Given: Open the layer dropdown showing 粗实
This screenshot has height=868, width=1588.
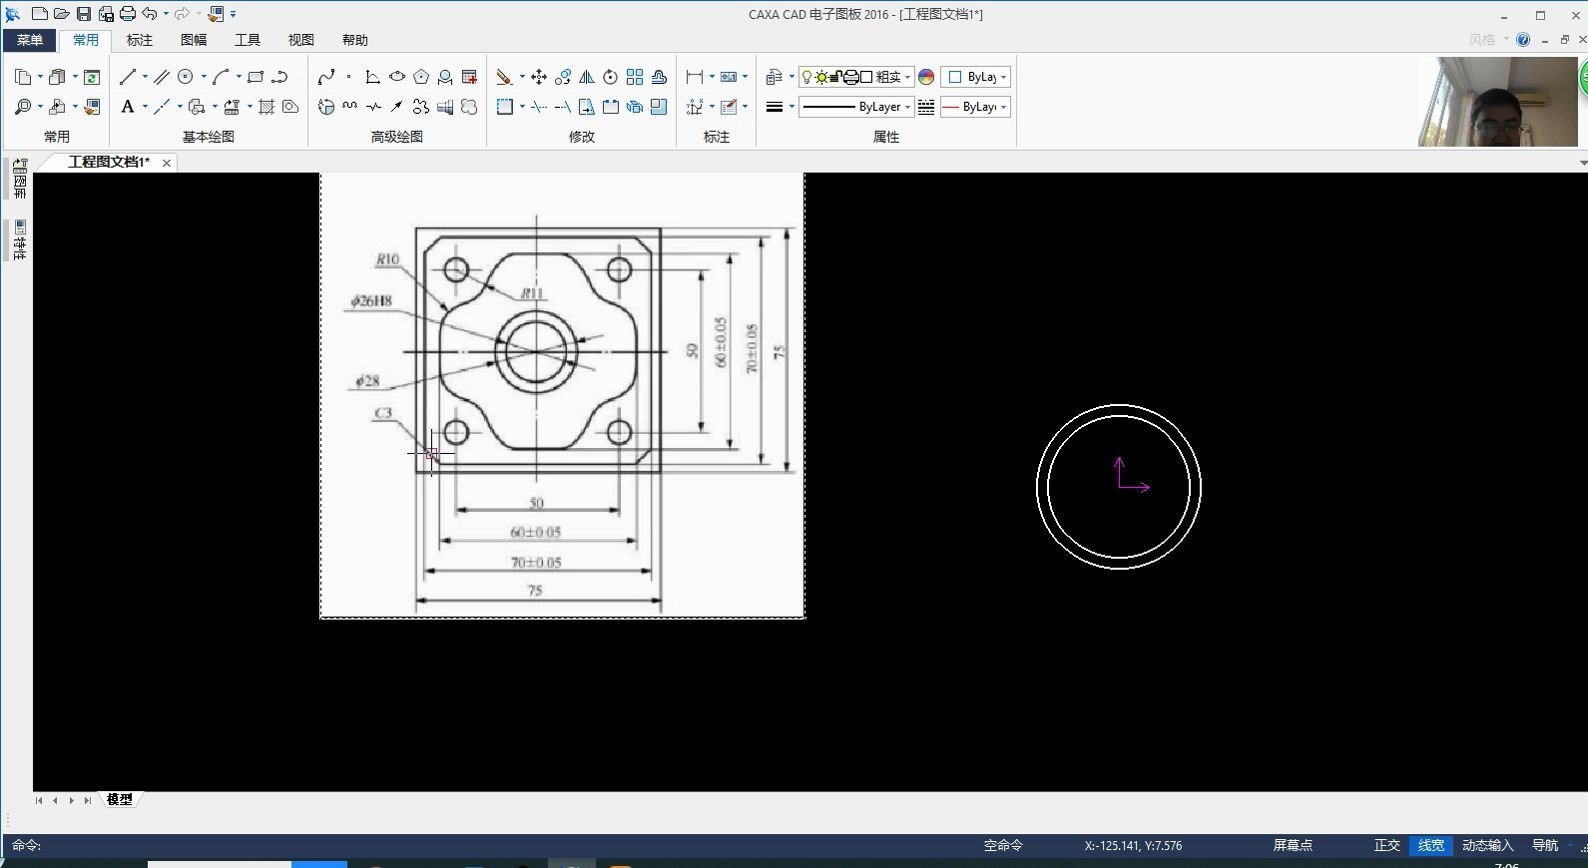Looking at the screenshot, I should coord(856,77).
